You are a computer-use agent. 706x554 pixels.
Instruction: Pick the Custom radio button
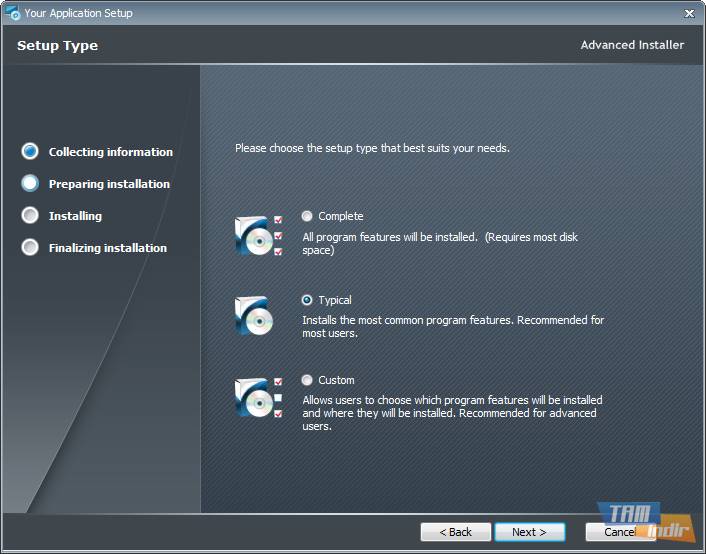tap(307, 380)
